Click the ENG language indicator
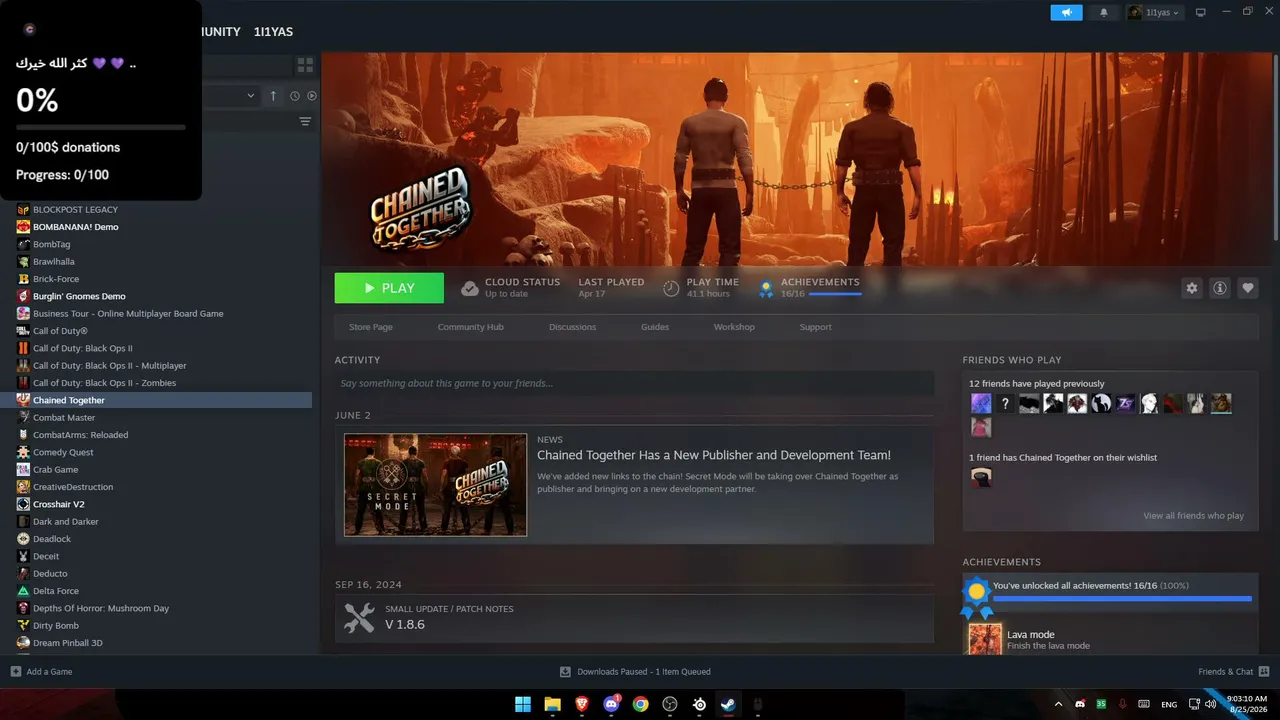This screenshot has width=1280, height=720. coord(1168,704)
